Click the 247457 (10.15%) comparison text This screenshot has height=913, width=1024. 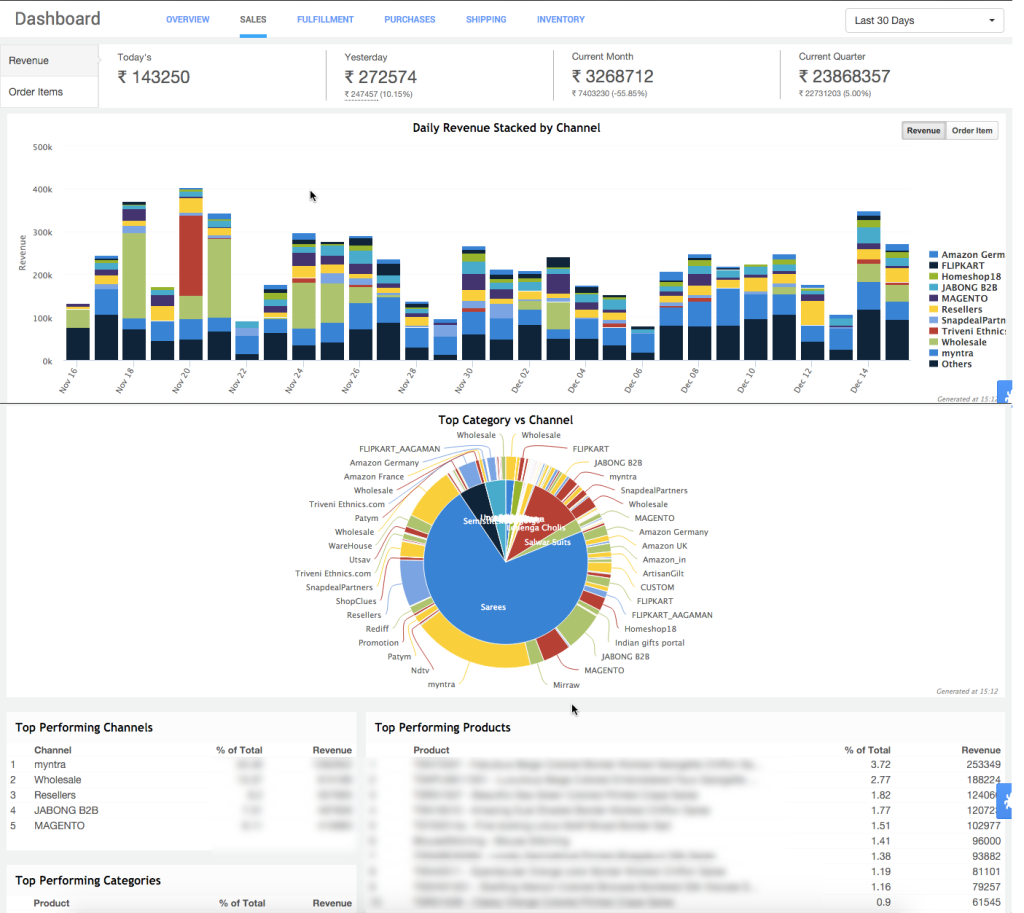click(379, 94)
